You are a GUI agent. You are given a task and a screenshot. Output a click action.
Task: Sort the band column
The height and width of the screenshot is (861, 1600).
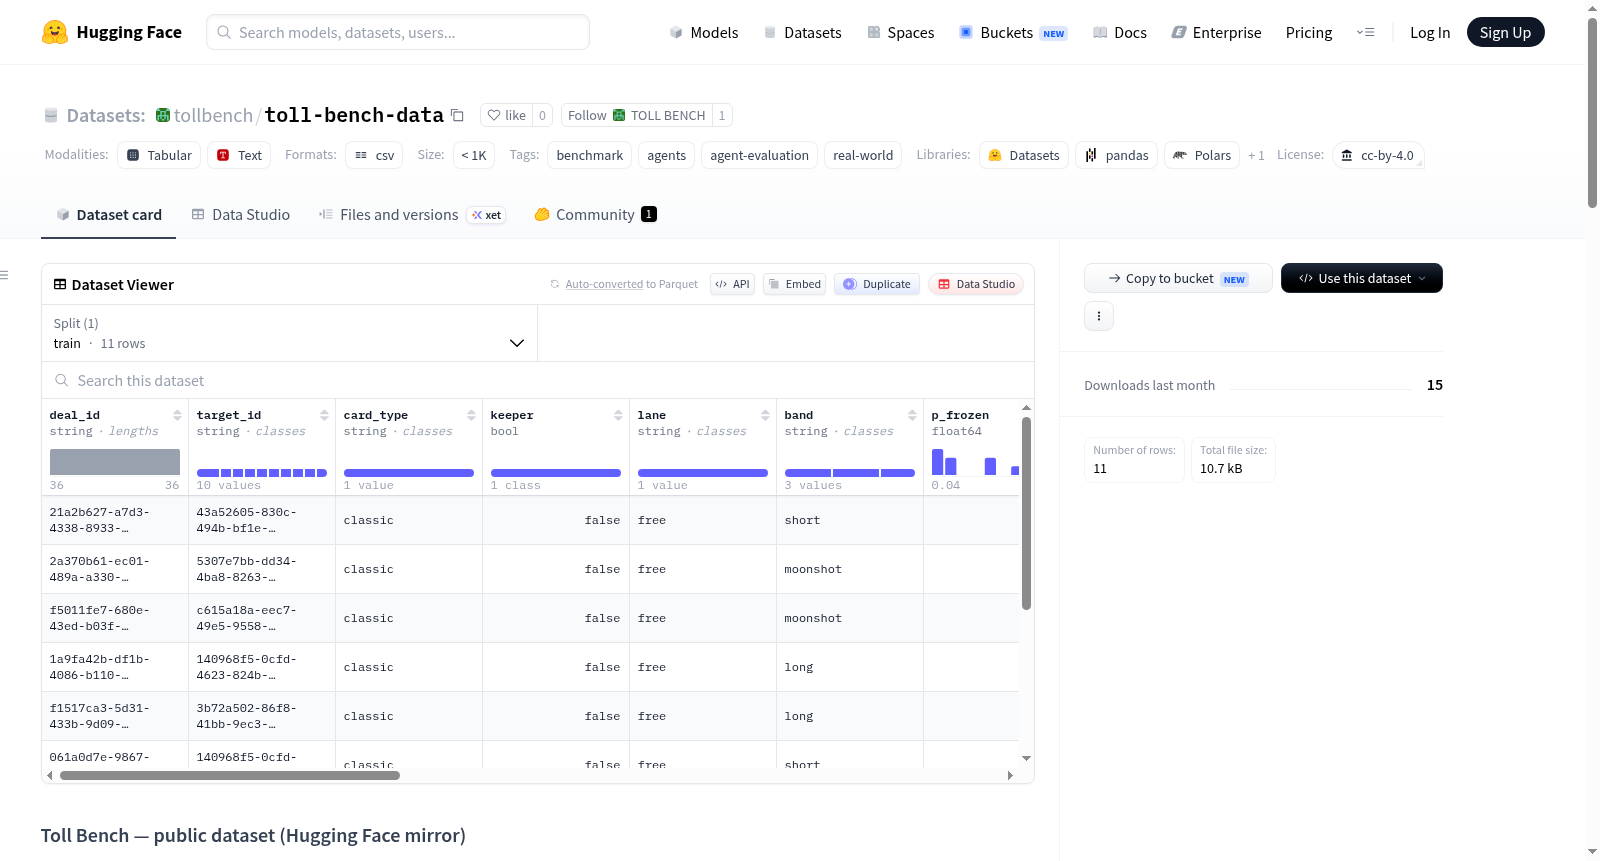click(x=912, y=415)
